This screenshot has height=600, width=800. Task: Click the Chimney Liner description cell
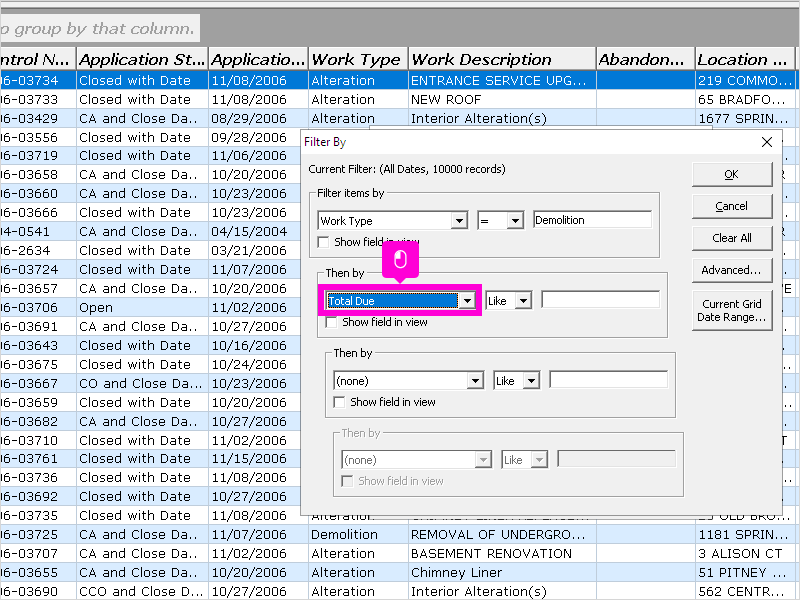502,572
